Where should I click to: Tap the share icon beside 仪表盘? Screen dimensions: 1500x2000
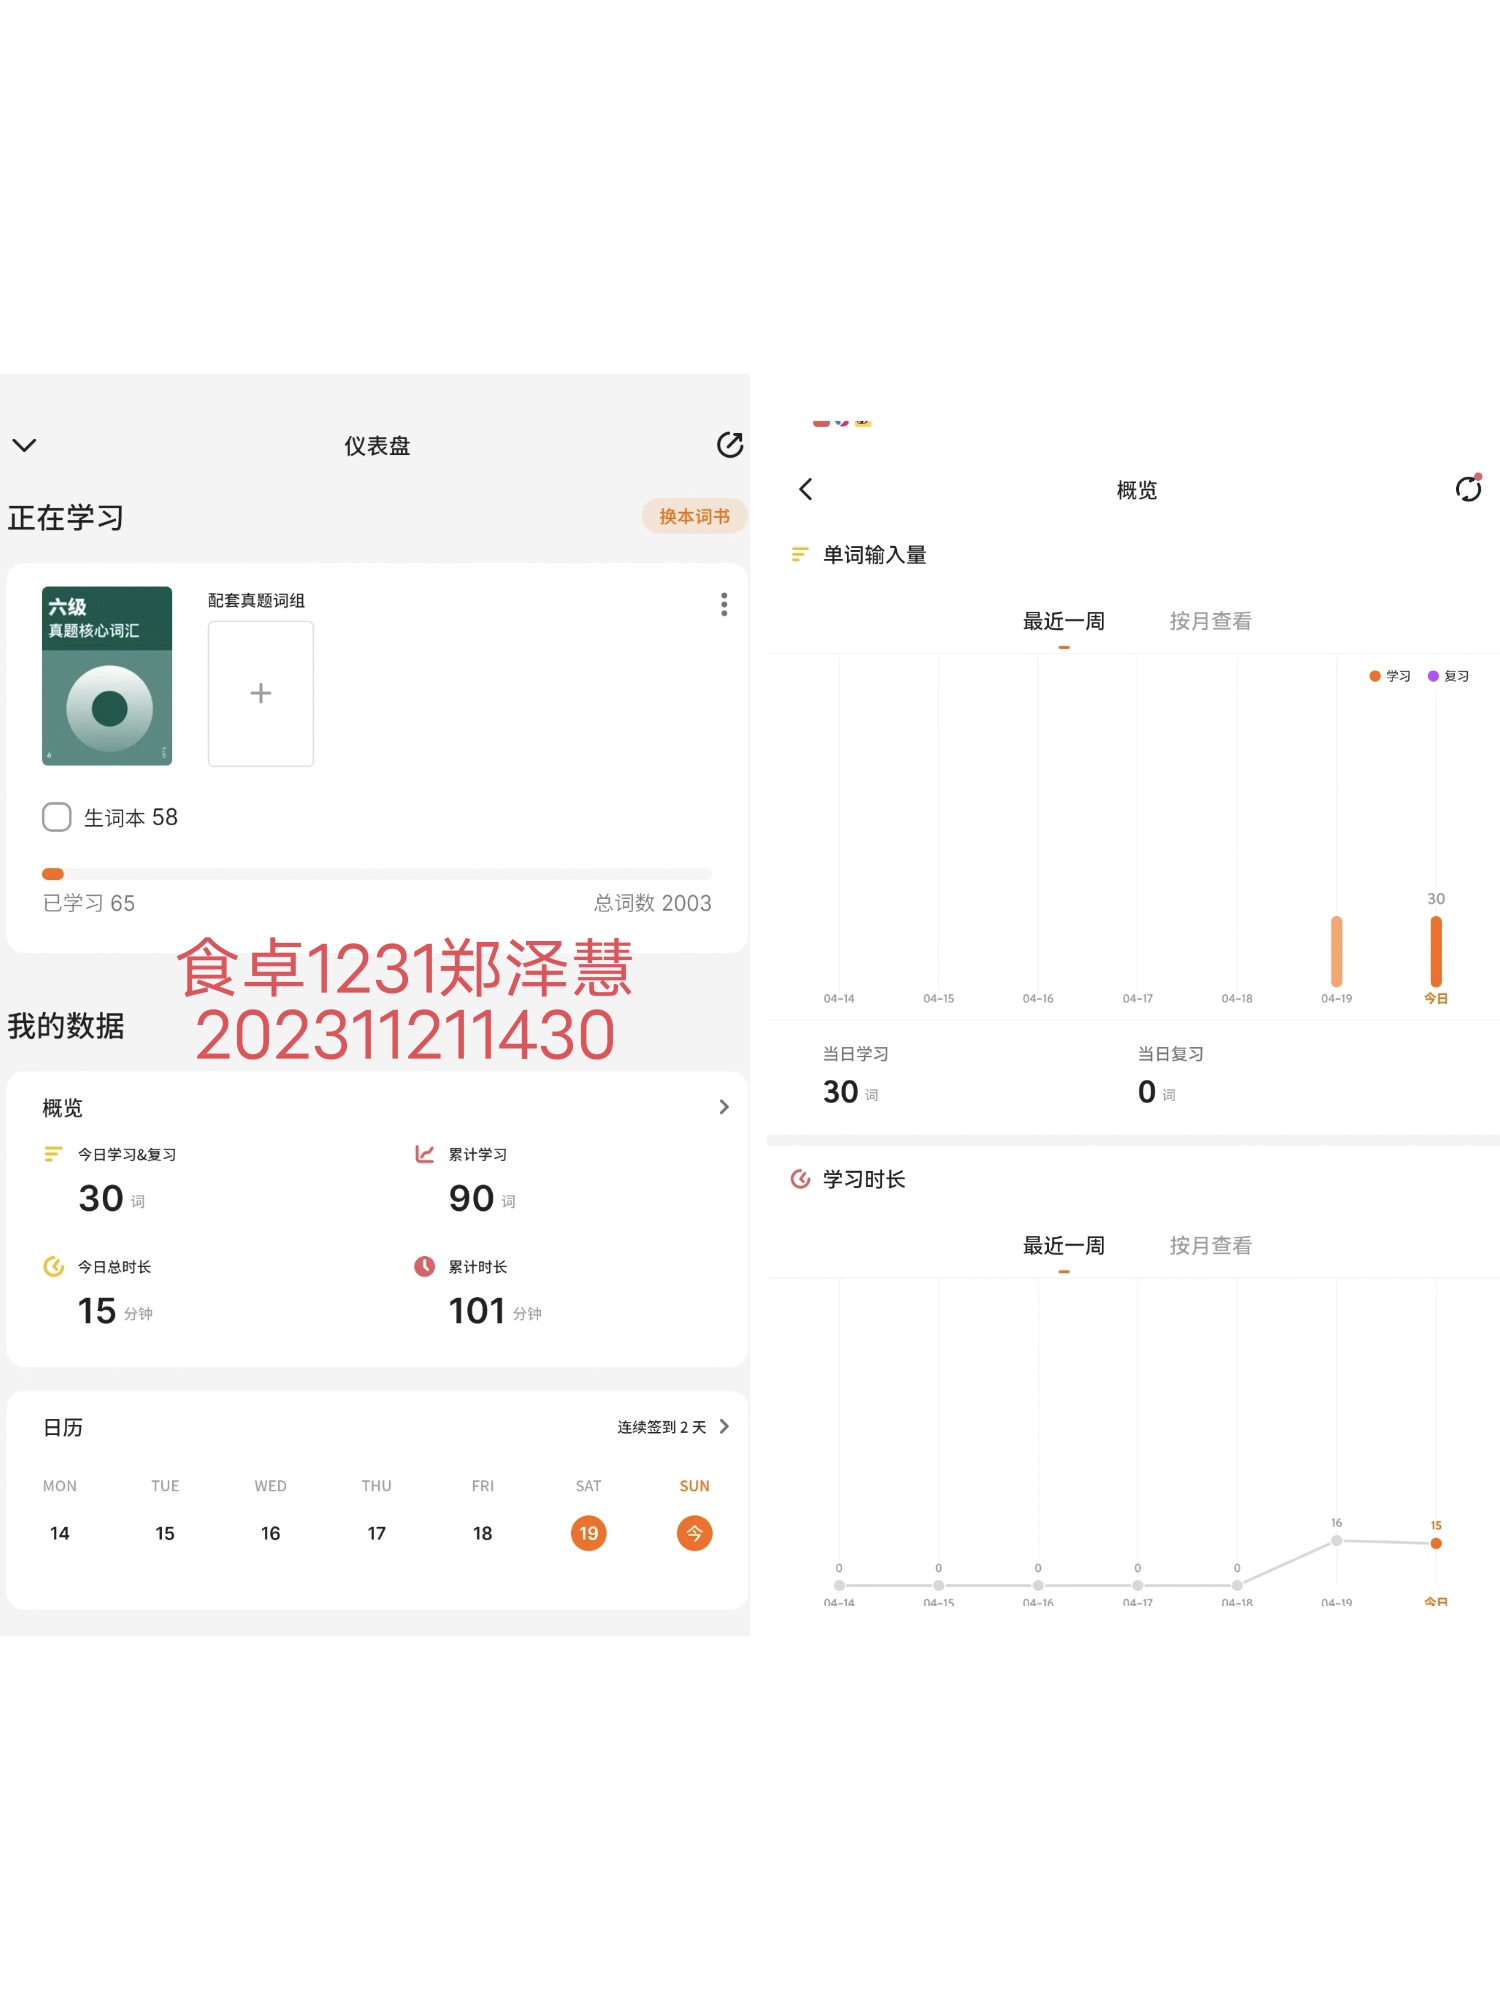pos(730,445)
